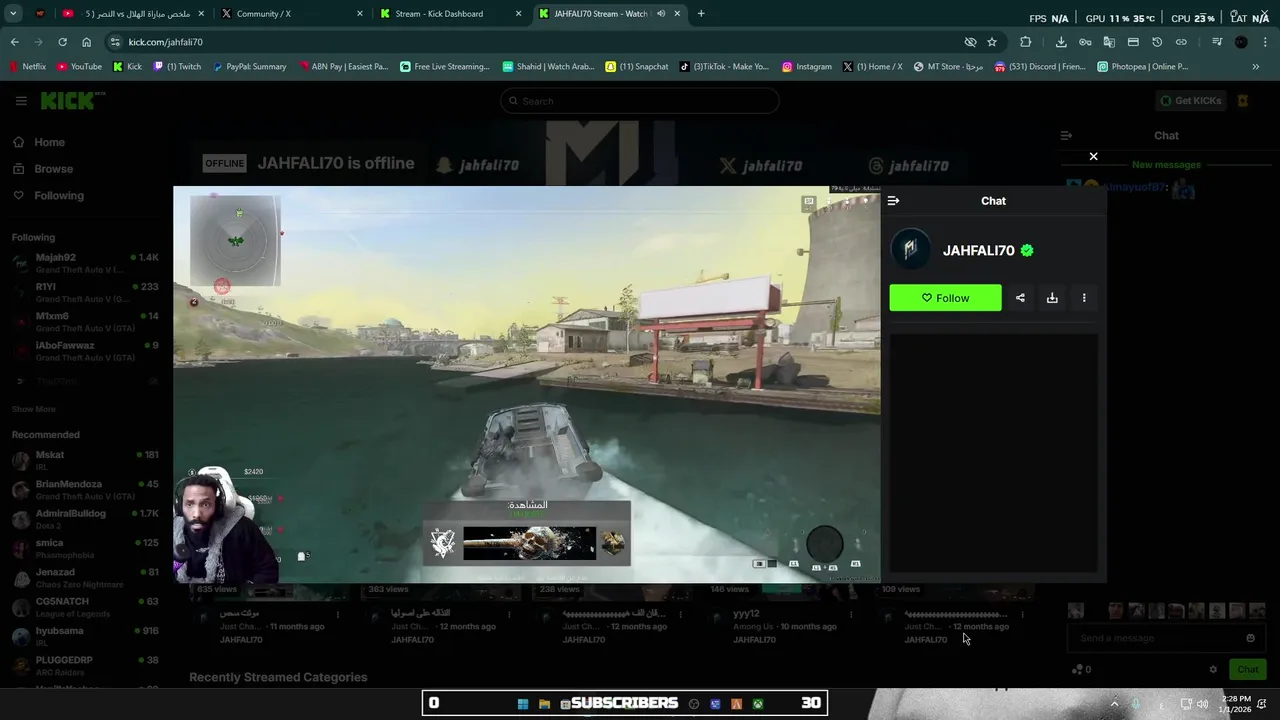Click the JAHFALI70 channel avatar in popup

(x=910, y=250)
